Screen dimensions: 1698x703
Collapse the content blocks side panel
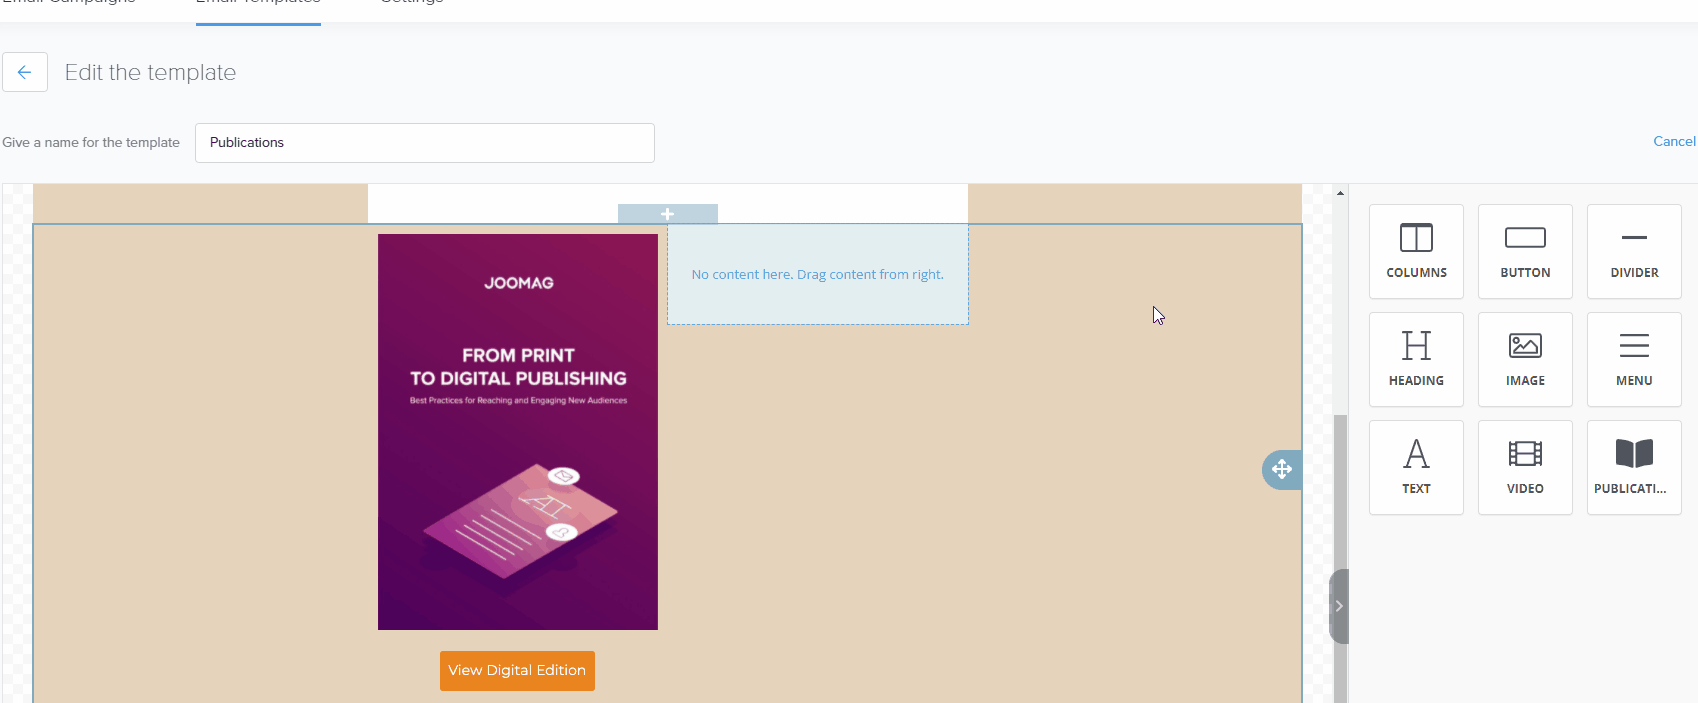pyautogui.click(x=1339, y=606)
